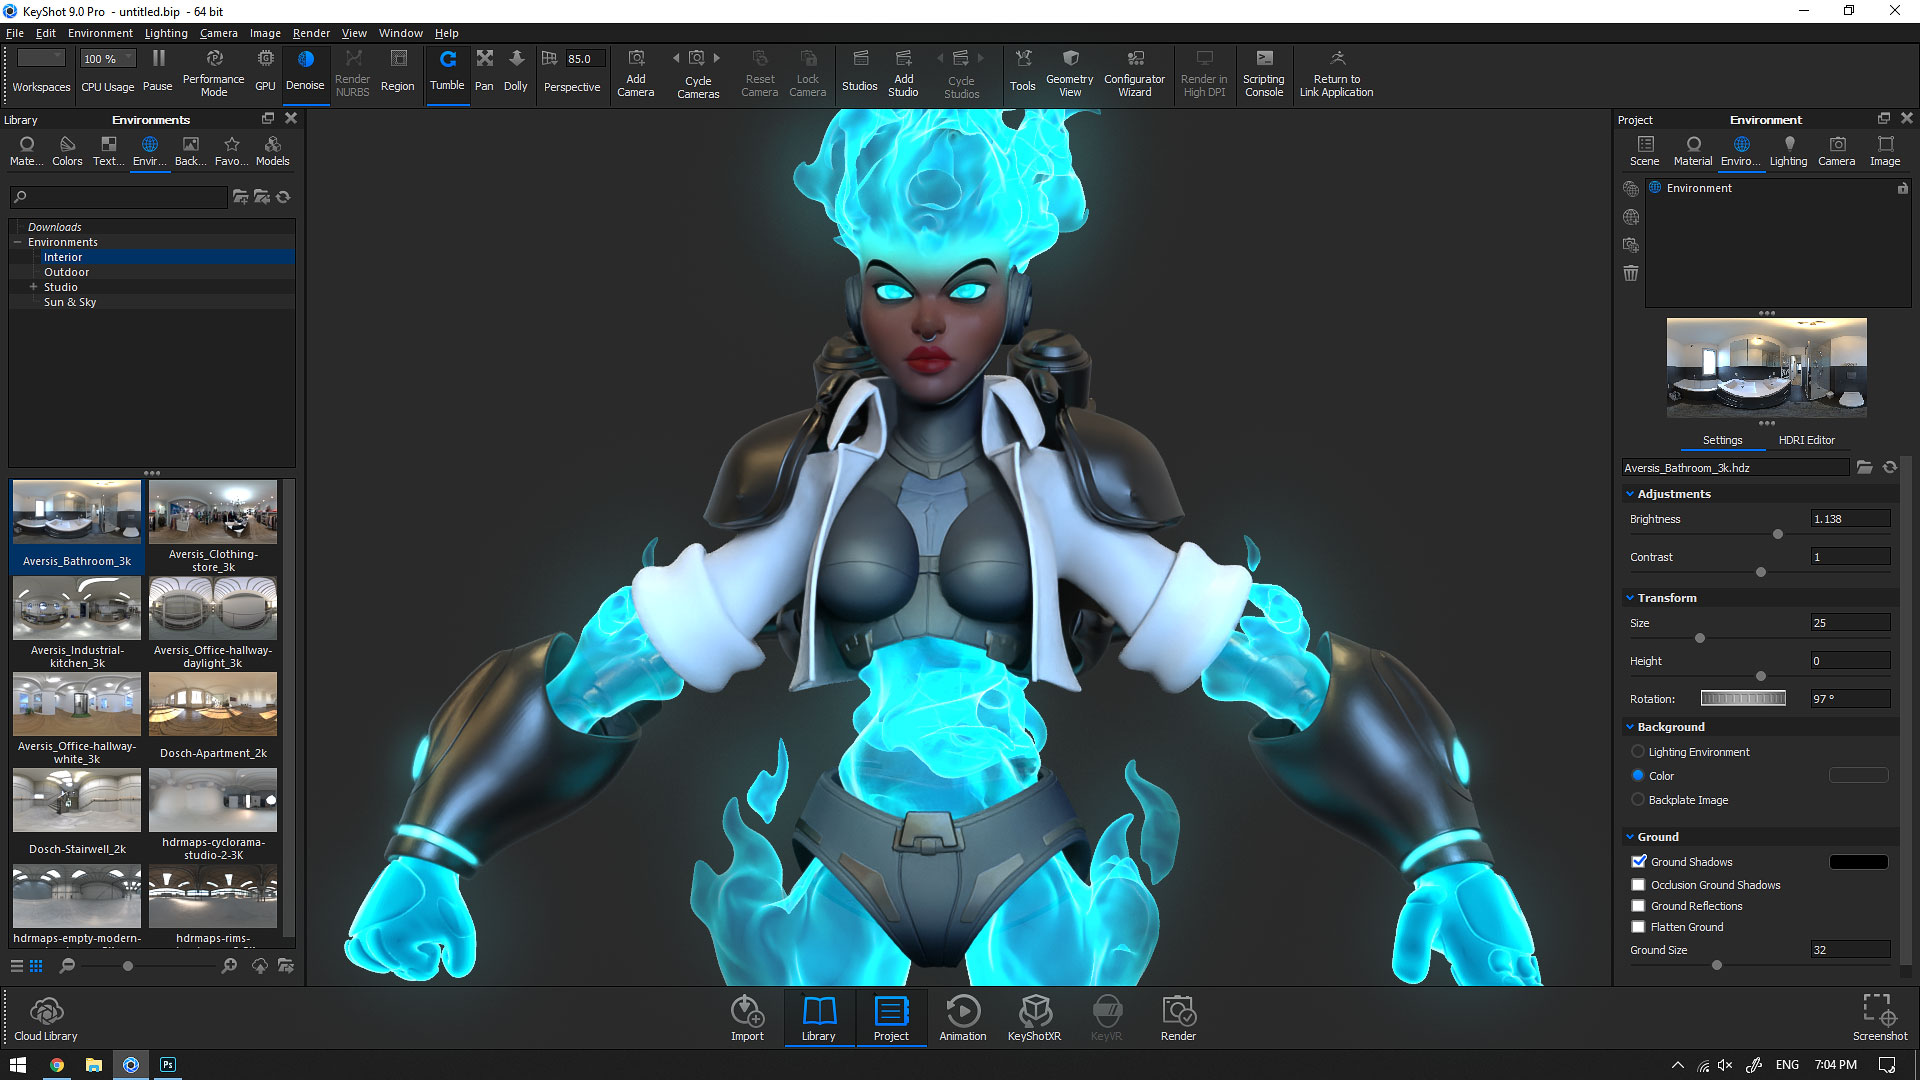1920x1080 pixels.
Task: Click the Ground Shadows black color swatch
Action: tap(1858, 862)
